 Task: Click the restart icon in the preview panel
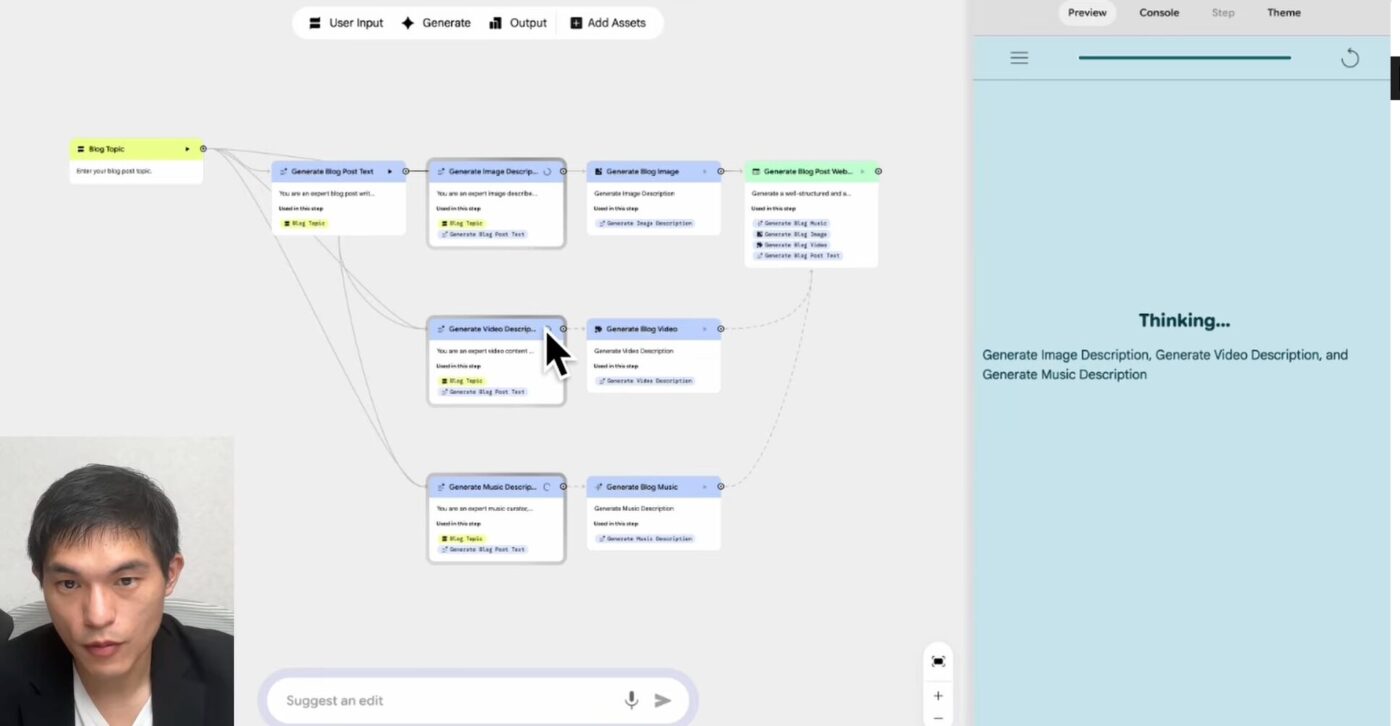point(1349,58)
